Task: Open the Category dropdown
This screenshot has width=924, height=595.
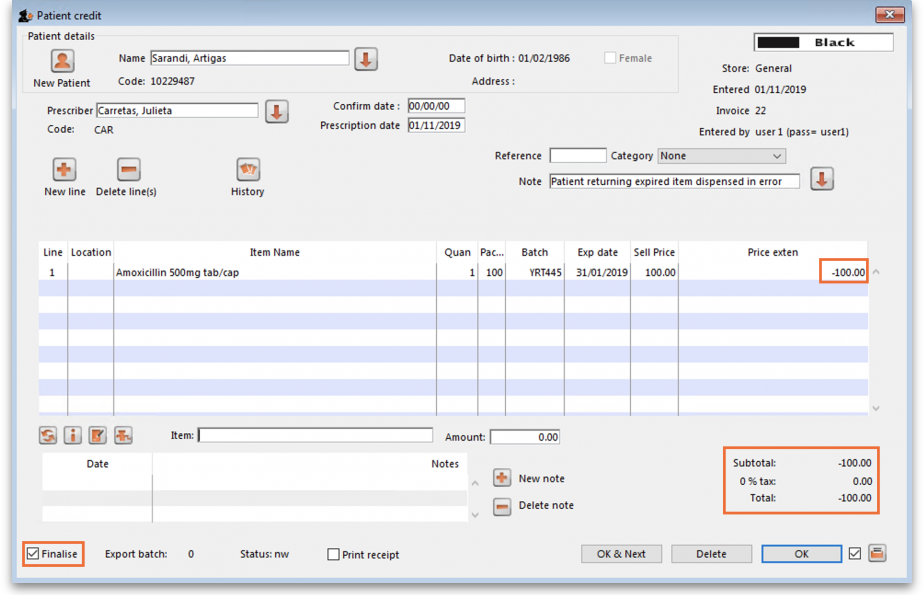Action: pyautogui.click(x=777, y=156)
